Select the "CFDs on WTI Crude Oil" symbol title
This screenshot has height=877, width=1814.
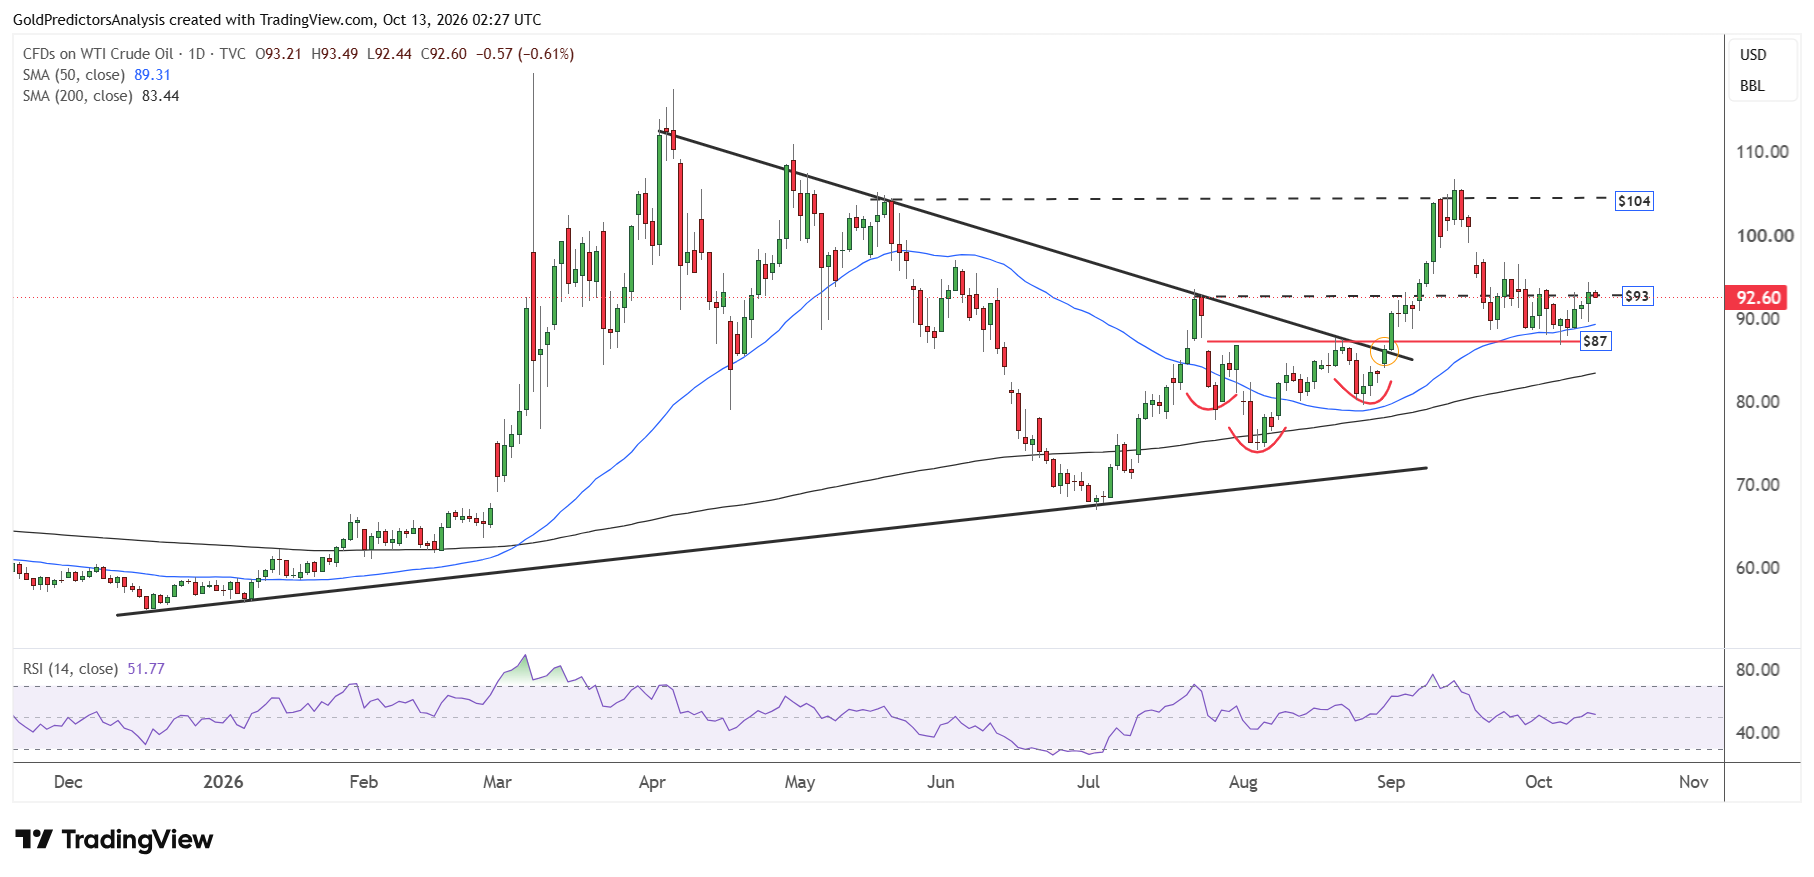click(x=98, y=54)
